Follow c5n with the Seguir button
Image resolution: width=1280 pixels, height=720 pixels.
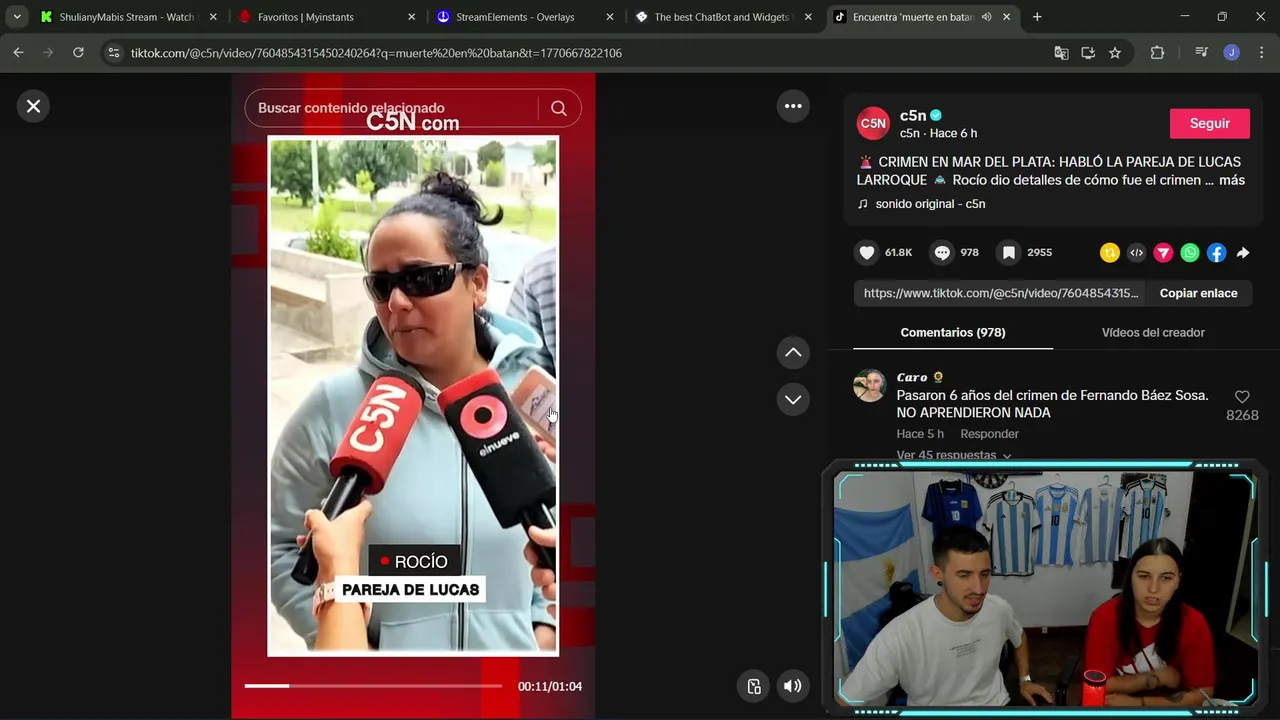point(1210,123)
